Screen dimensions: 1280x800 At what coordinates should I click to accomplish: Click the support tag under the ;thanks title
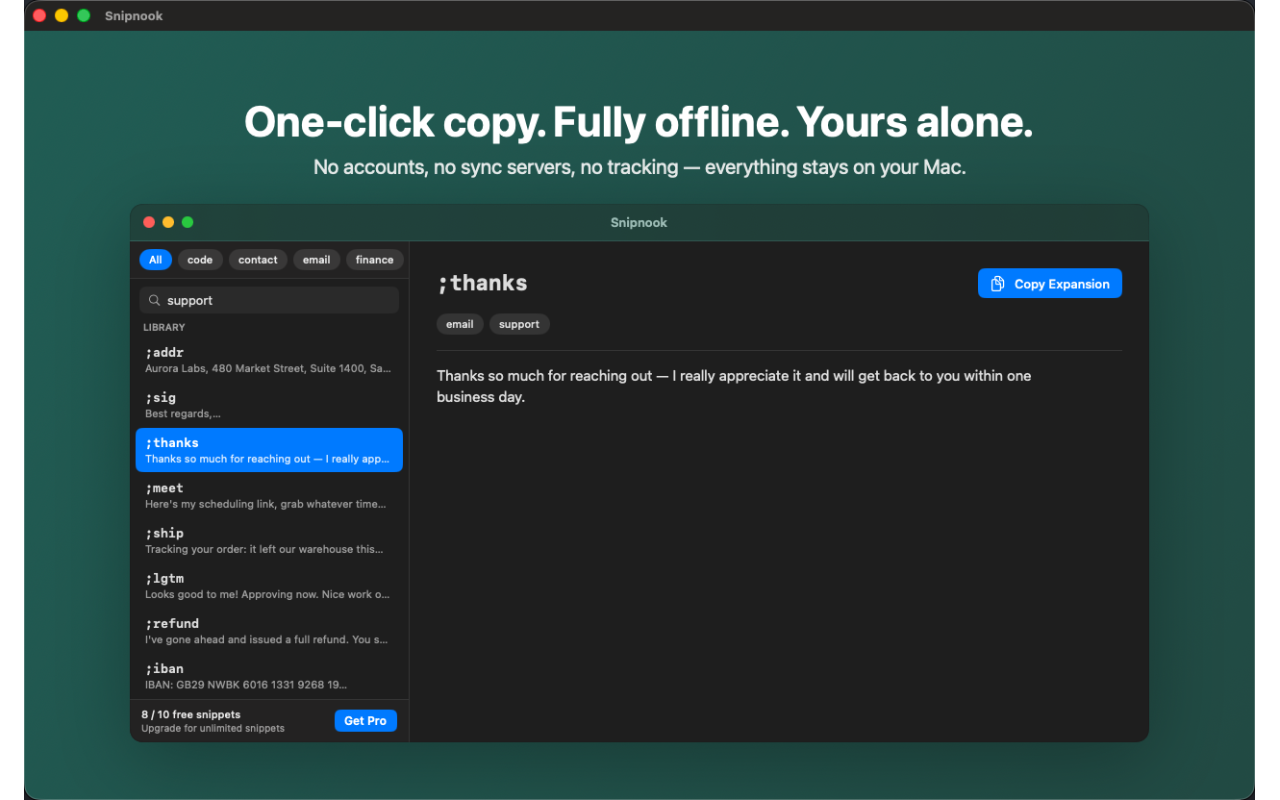519,324
